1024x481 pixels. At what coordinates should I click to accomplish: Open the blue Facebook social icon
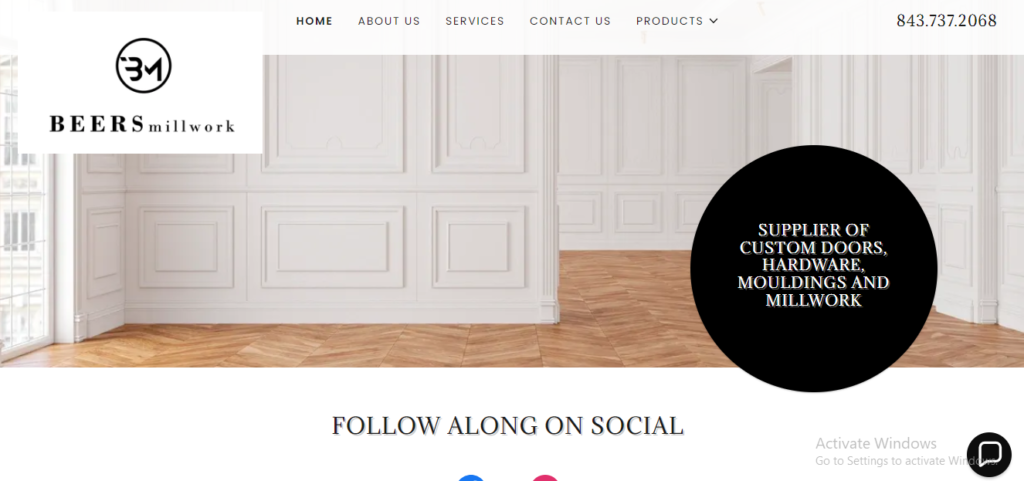pos(471,478)
